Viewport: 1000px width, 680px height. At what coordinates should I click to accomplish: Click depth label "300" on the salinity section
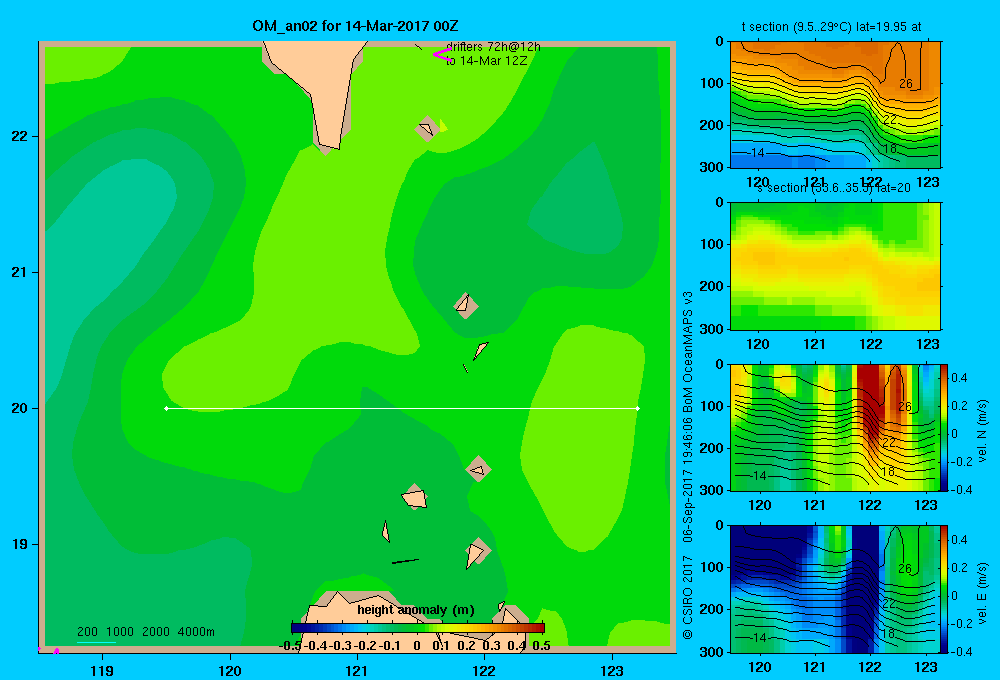pyautogui.click(x=711, y=329)
